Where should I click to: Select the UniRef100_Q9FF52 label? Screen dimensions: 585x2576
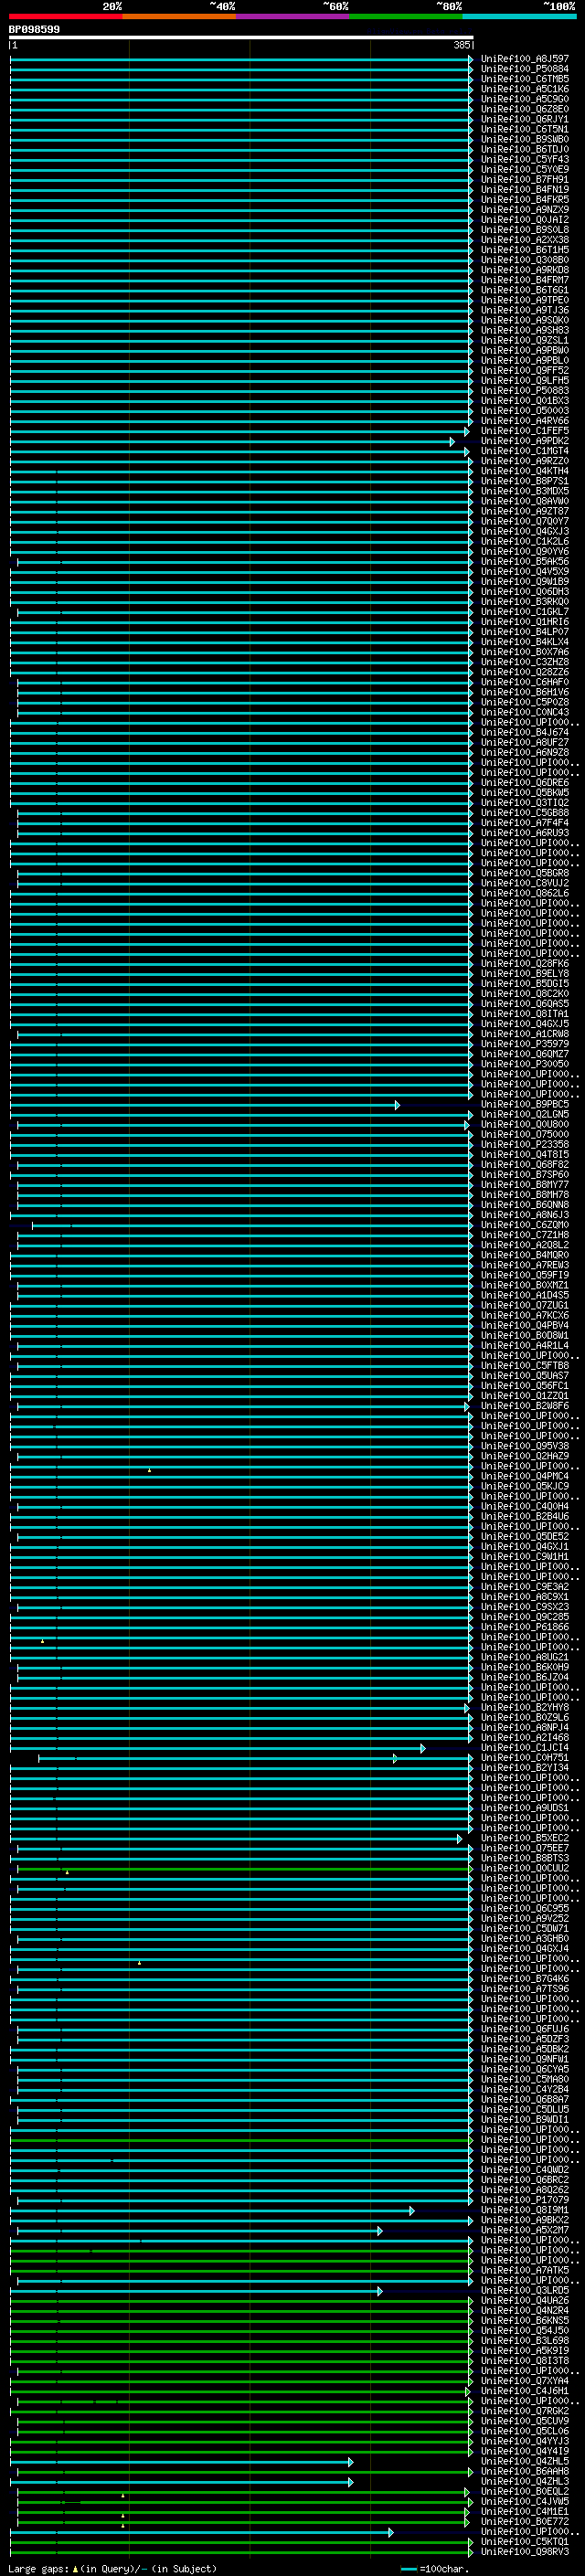click(x=525, y=371)
